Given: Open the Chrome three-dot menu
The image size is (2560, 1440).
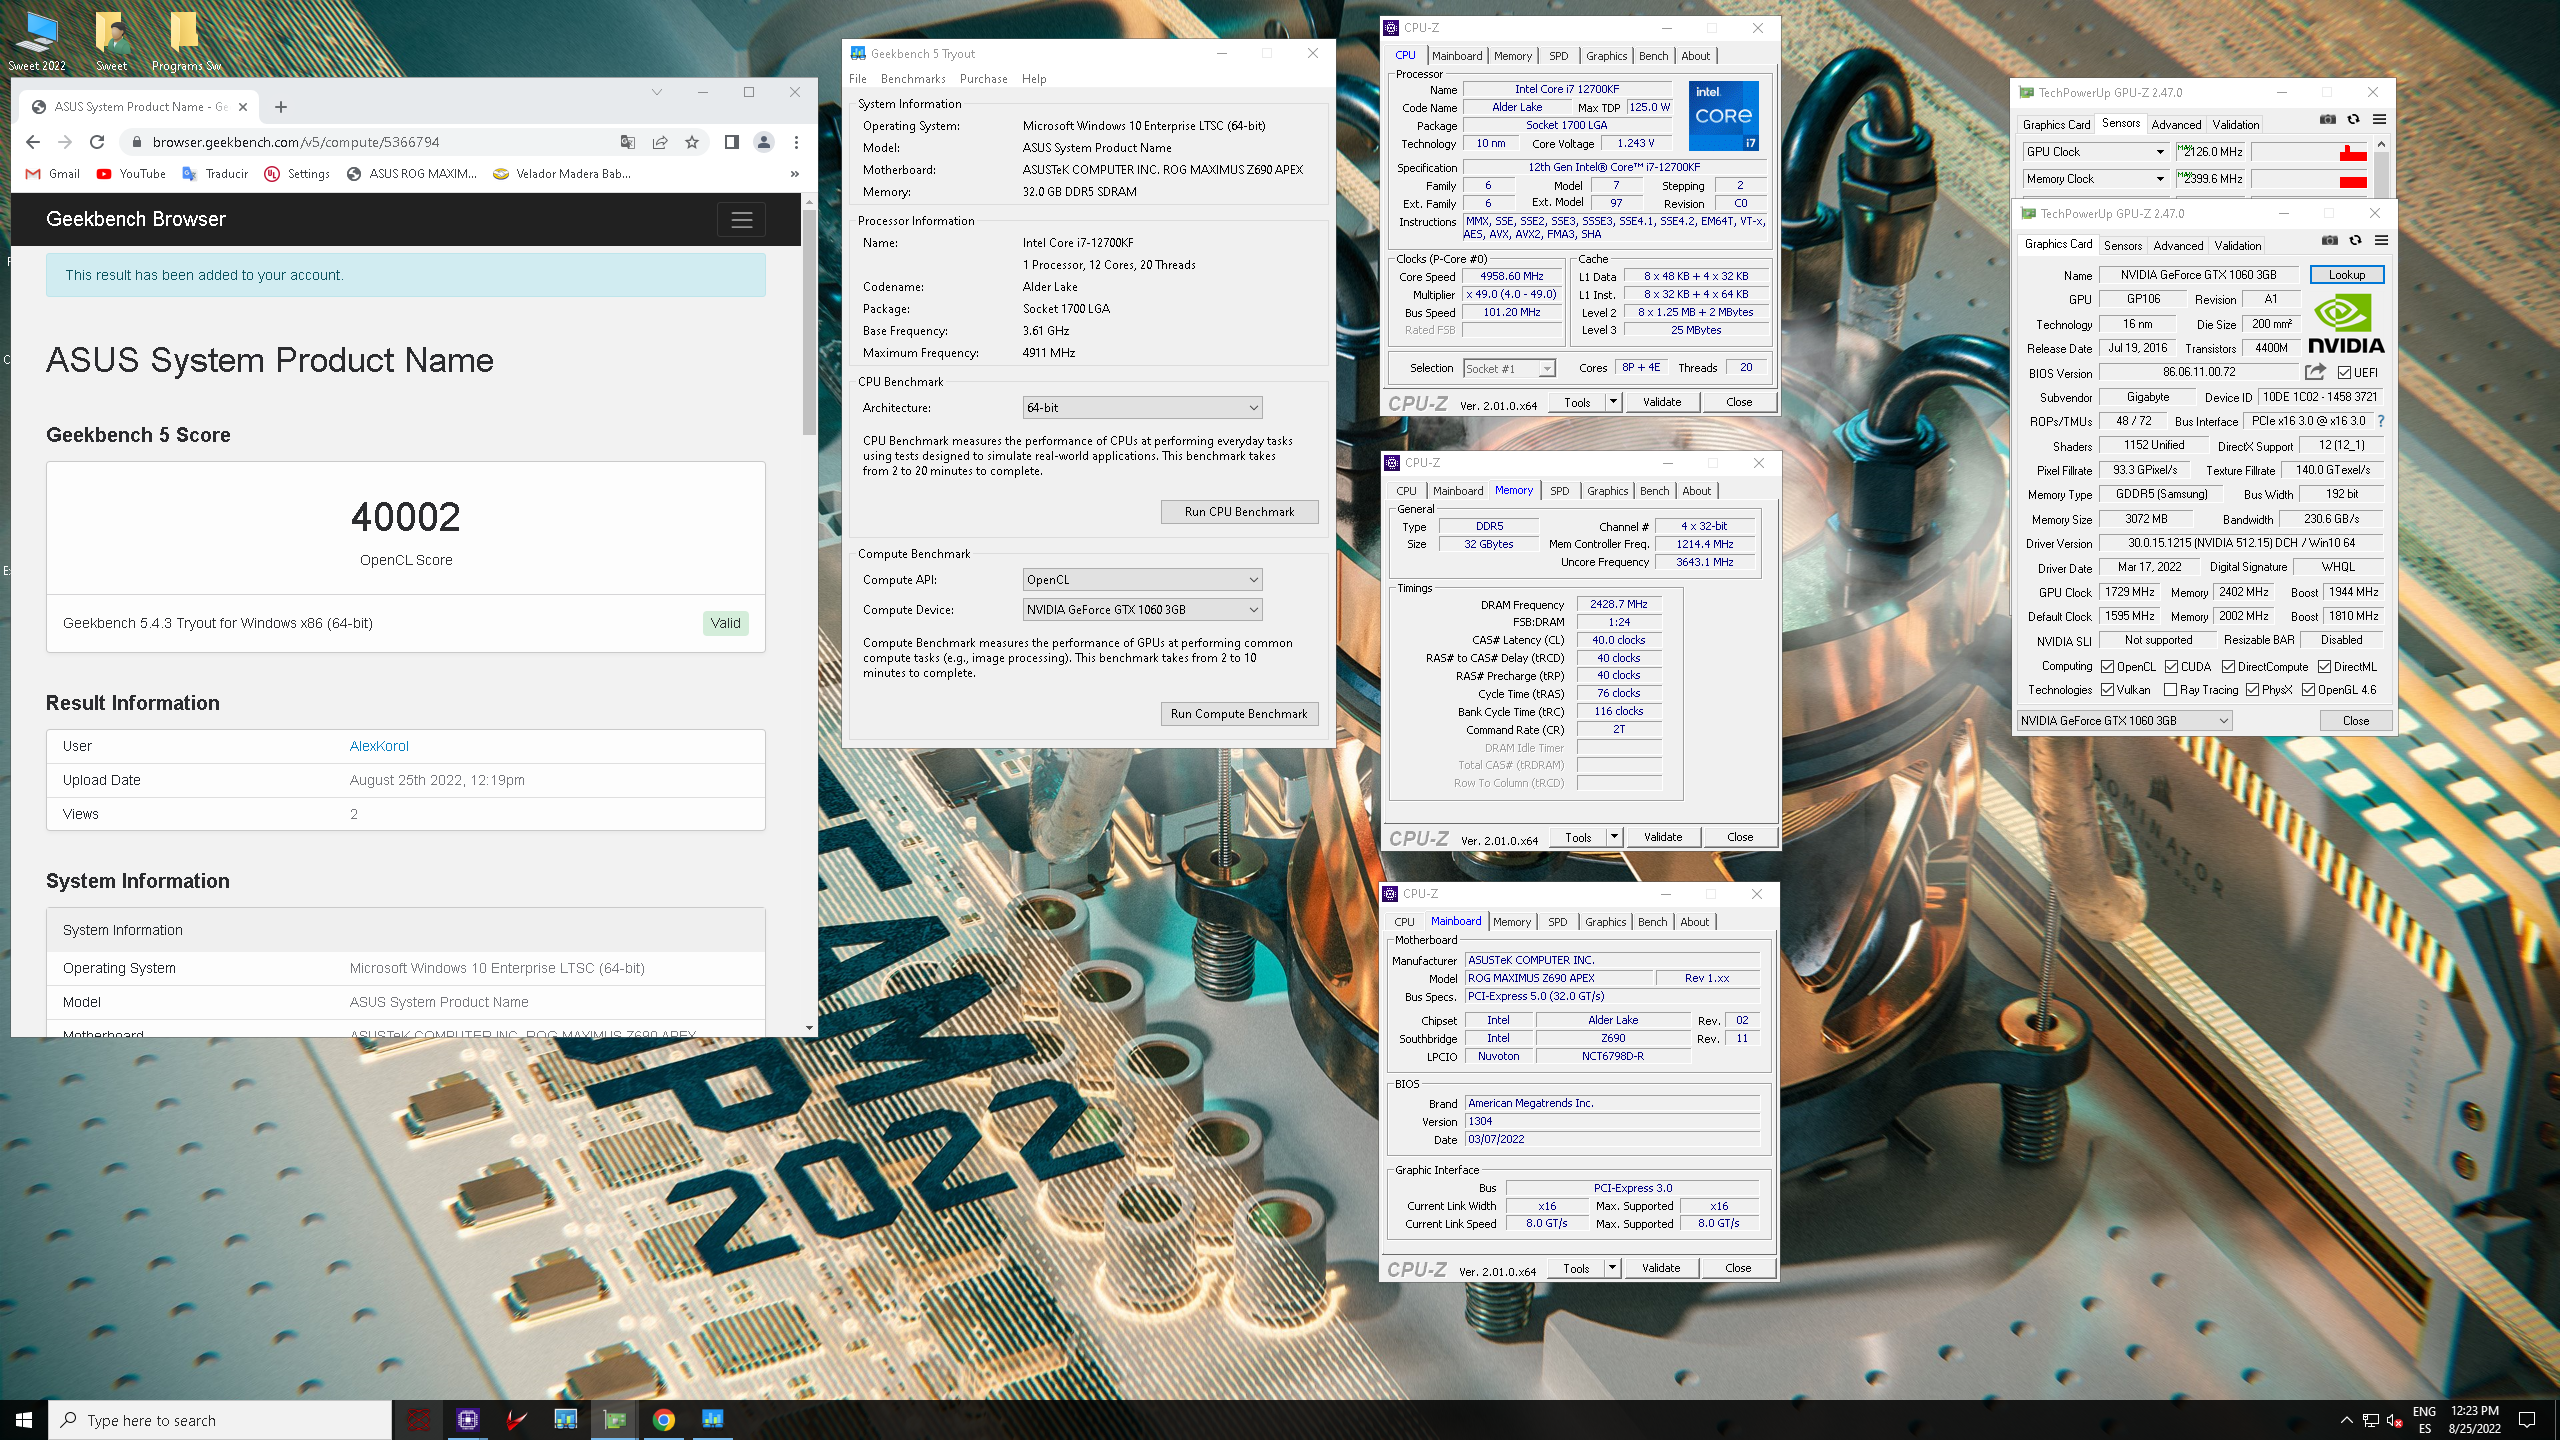Looking at the screenshot, I should (x=796, y=142).
